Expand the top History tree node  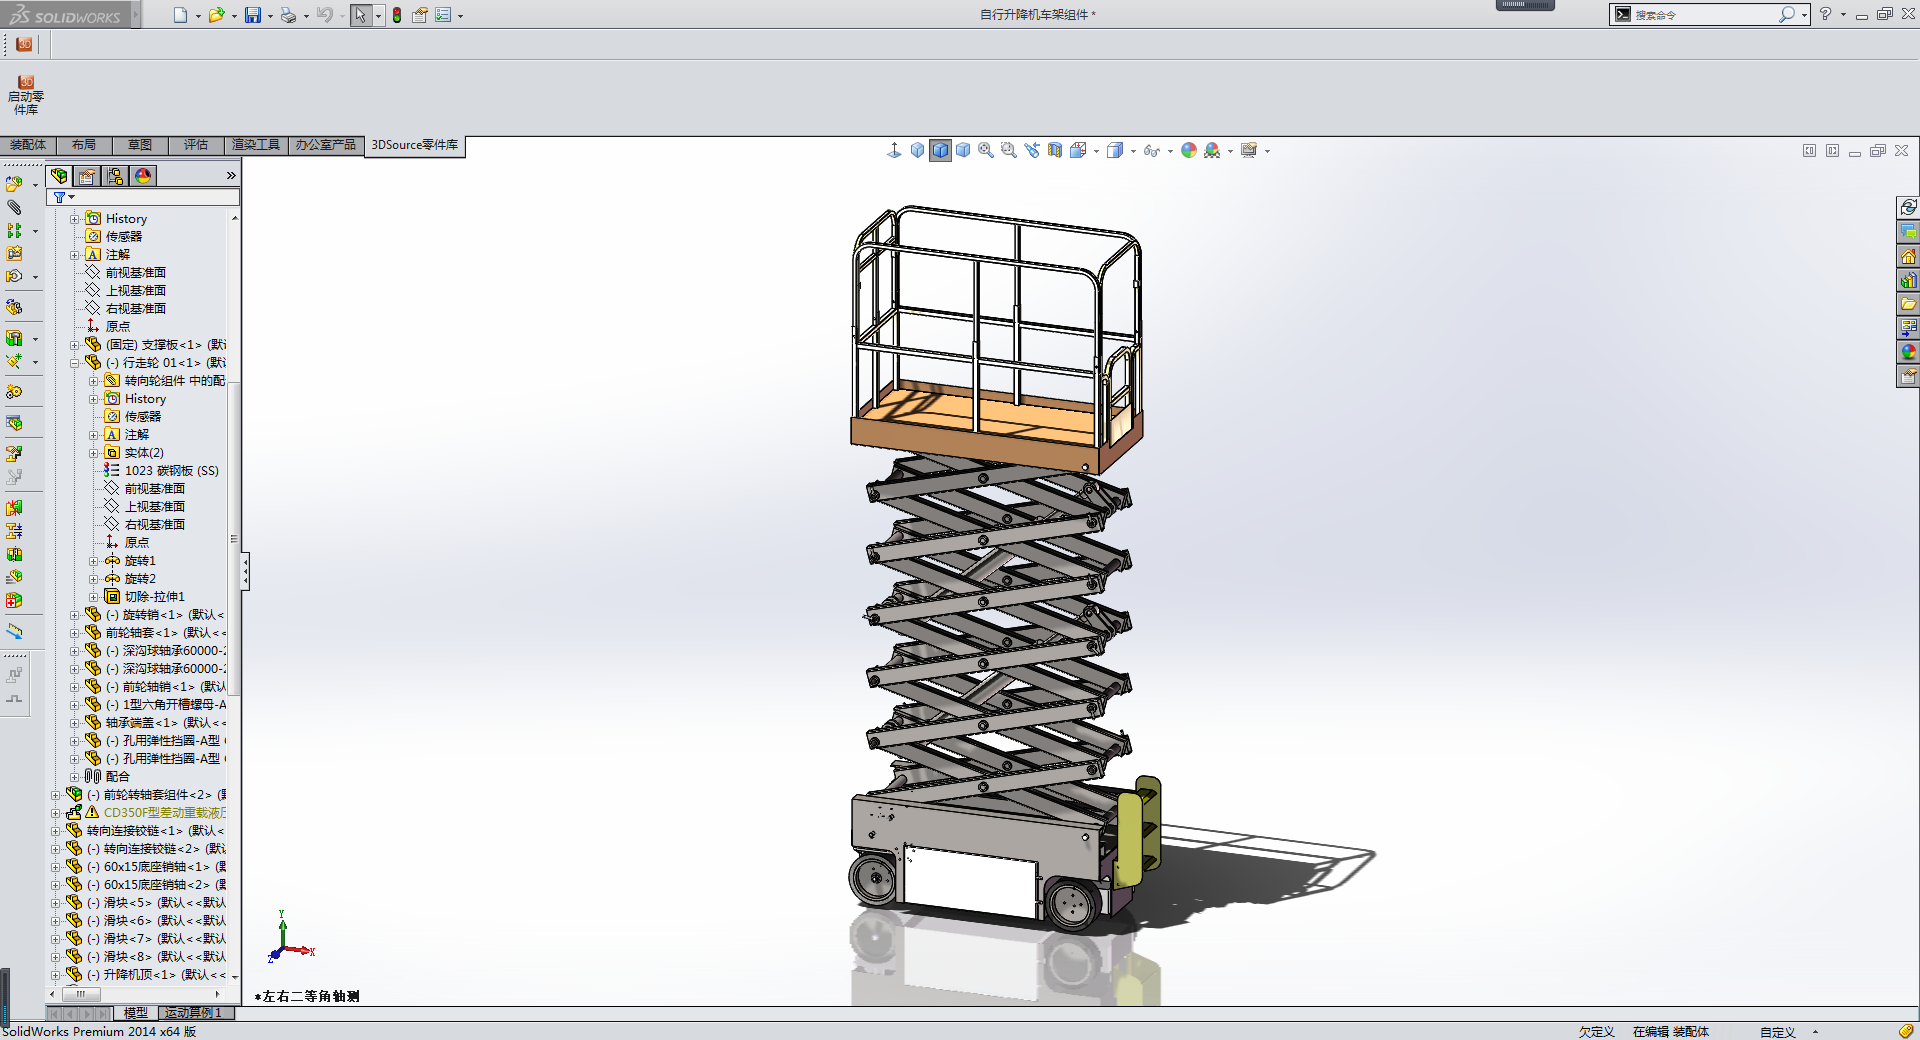point(75,219)
